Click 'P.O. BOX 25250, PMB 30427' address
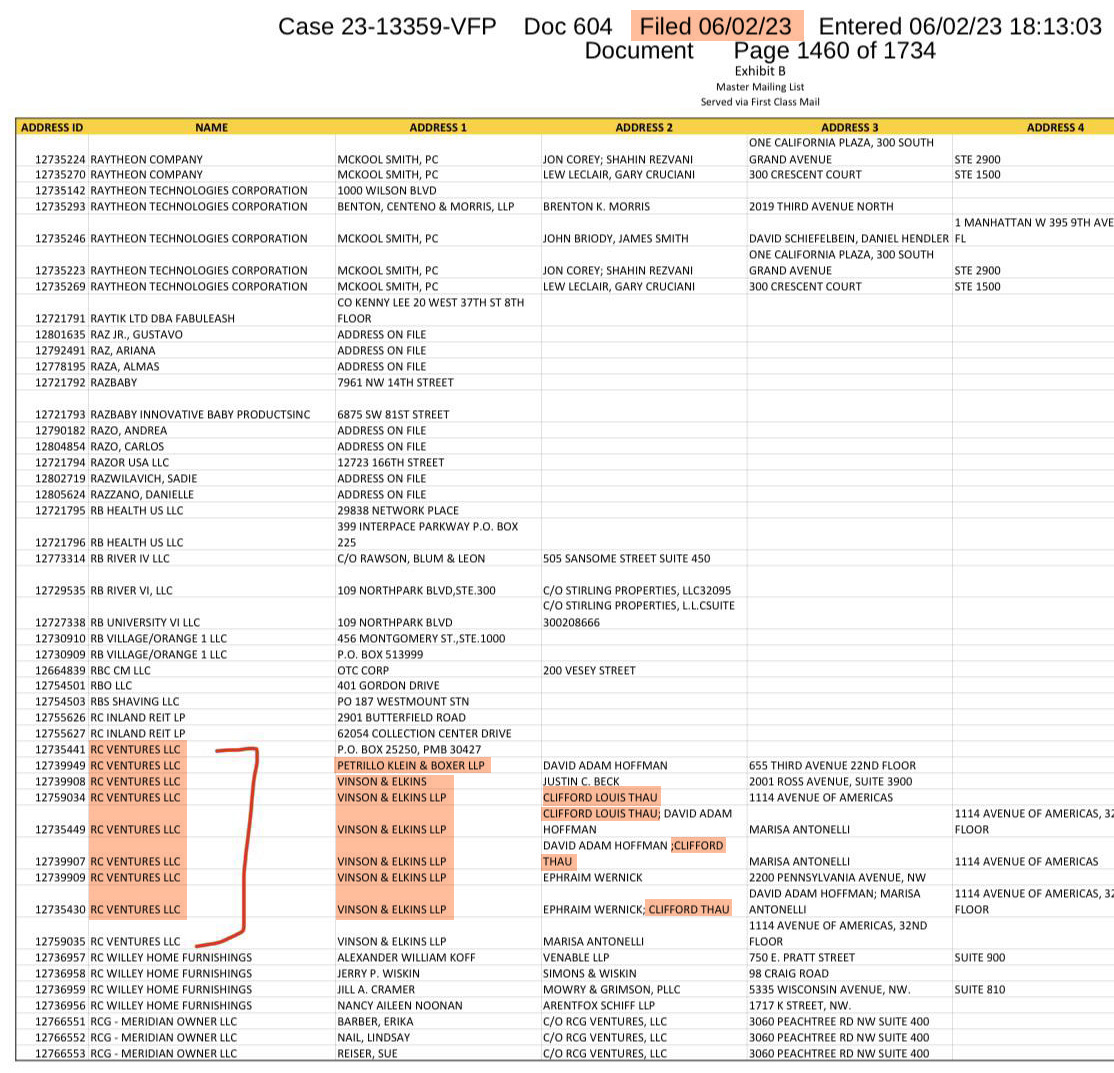 click(409, 750)
